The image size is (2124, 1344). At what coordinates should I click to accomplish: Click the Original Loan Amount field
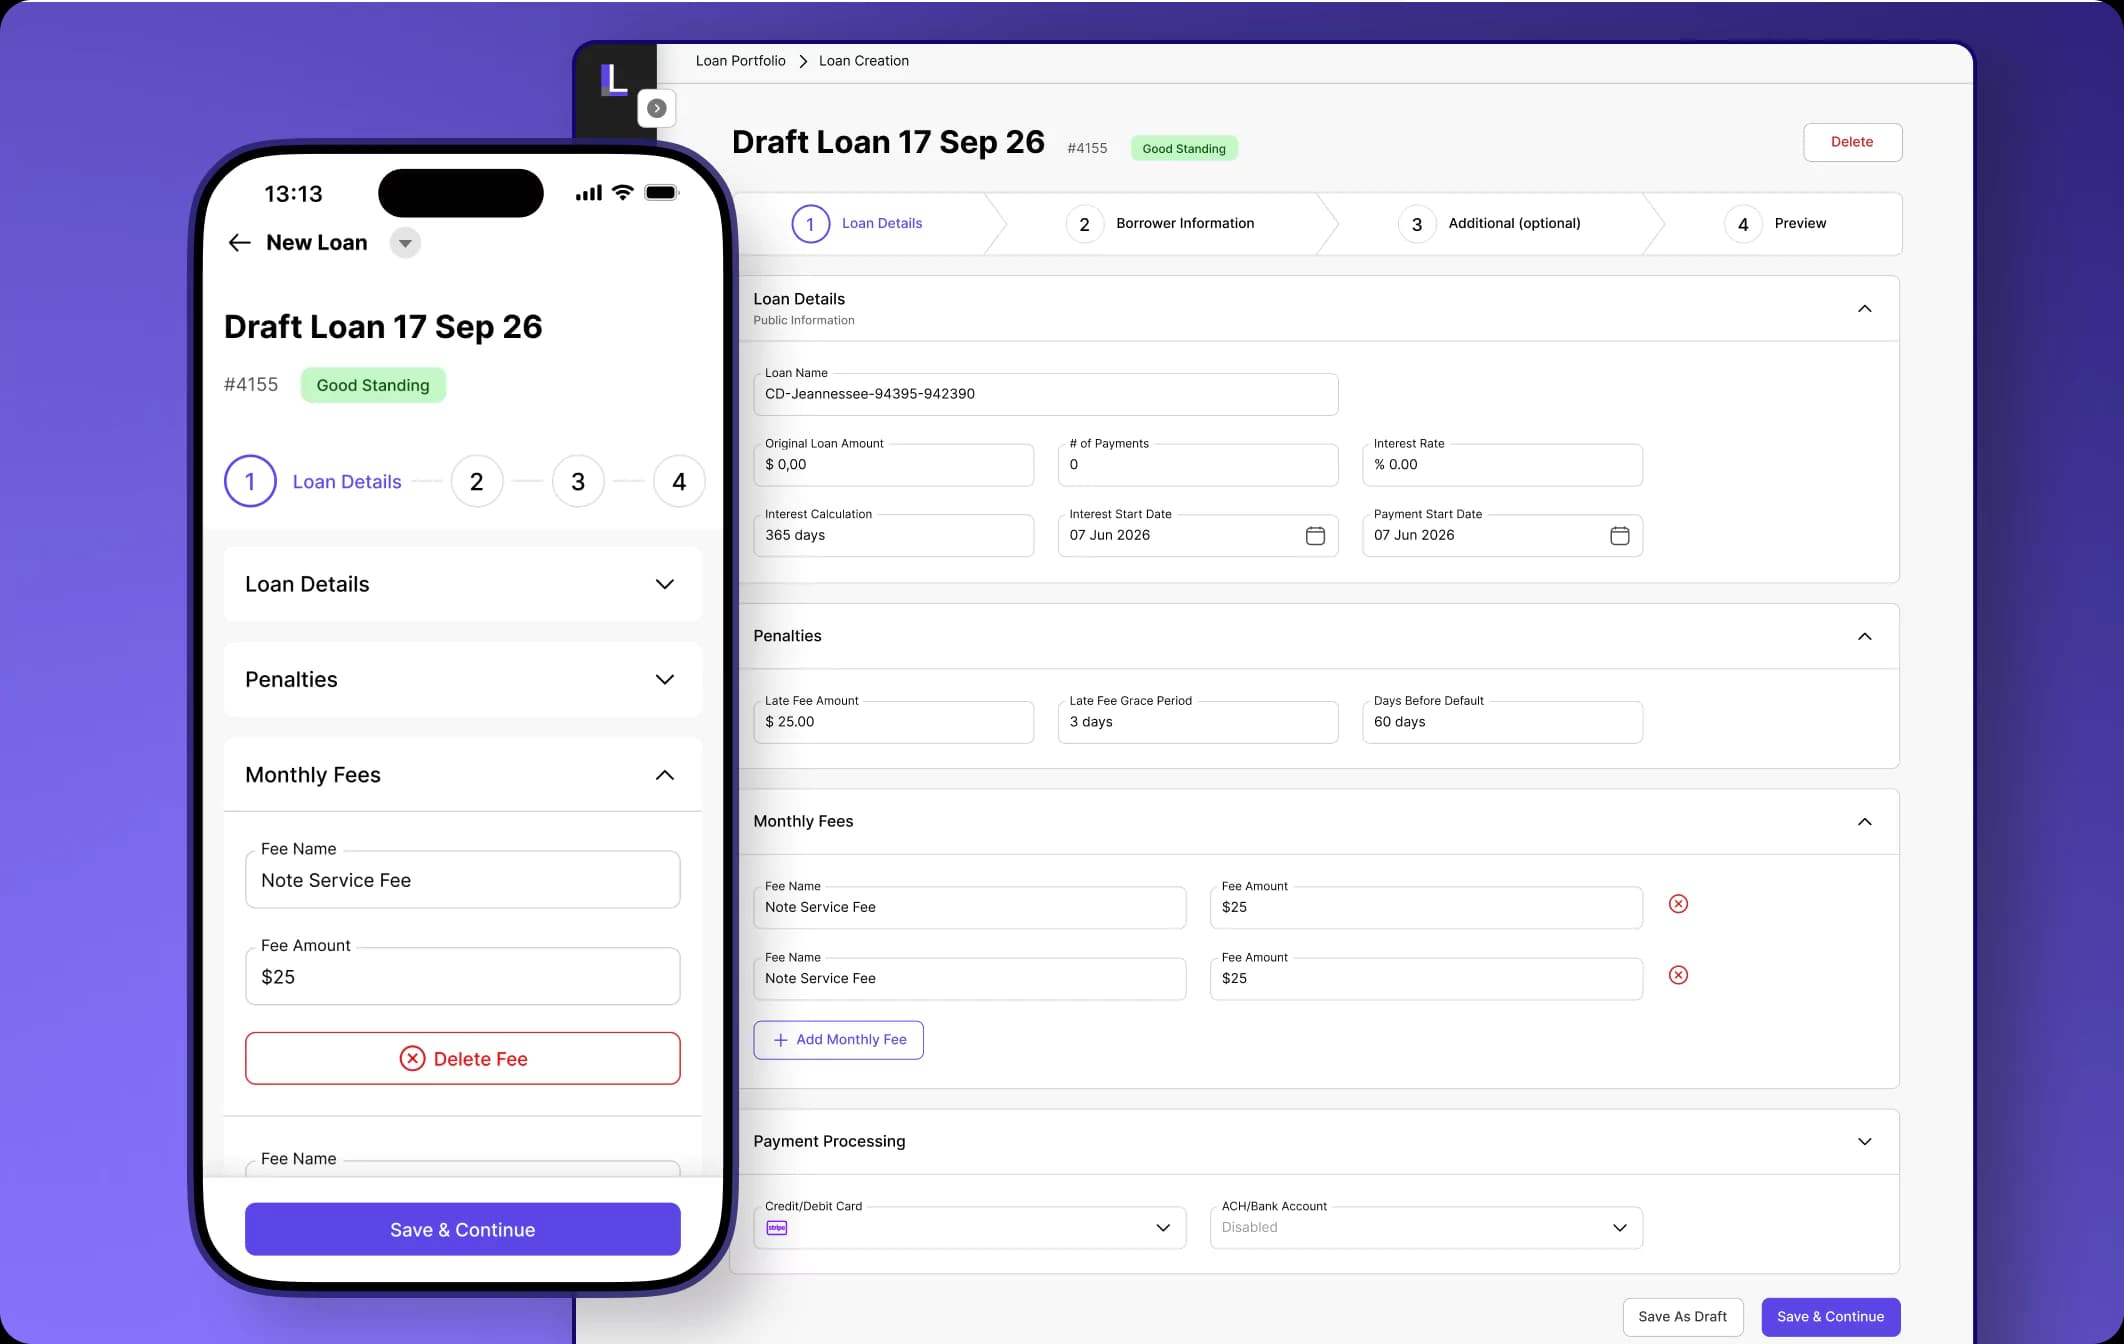point(893,465)
